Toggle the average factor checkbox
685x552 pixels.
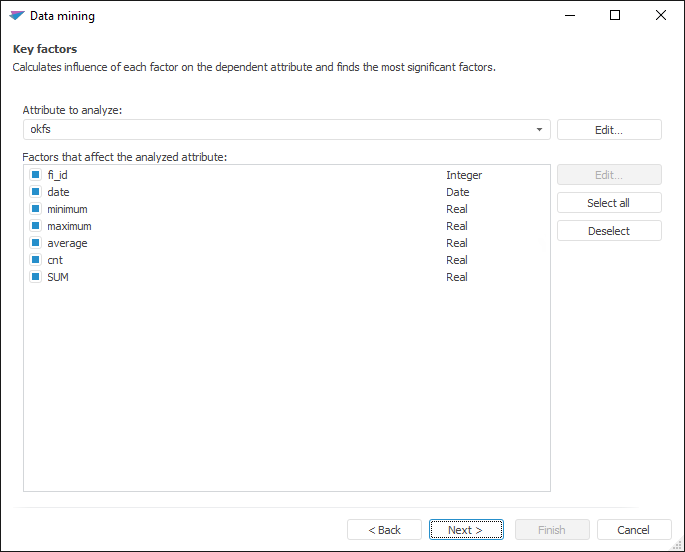(36, 243)
